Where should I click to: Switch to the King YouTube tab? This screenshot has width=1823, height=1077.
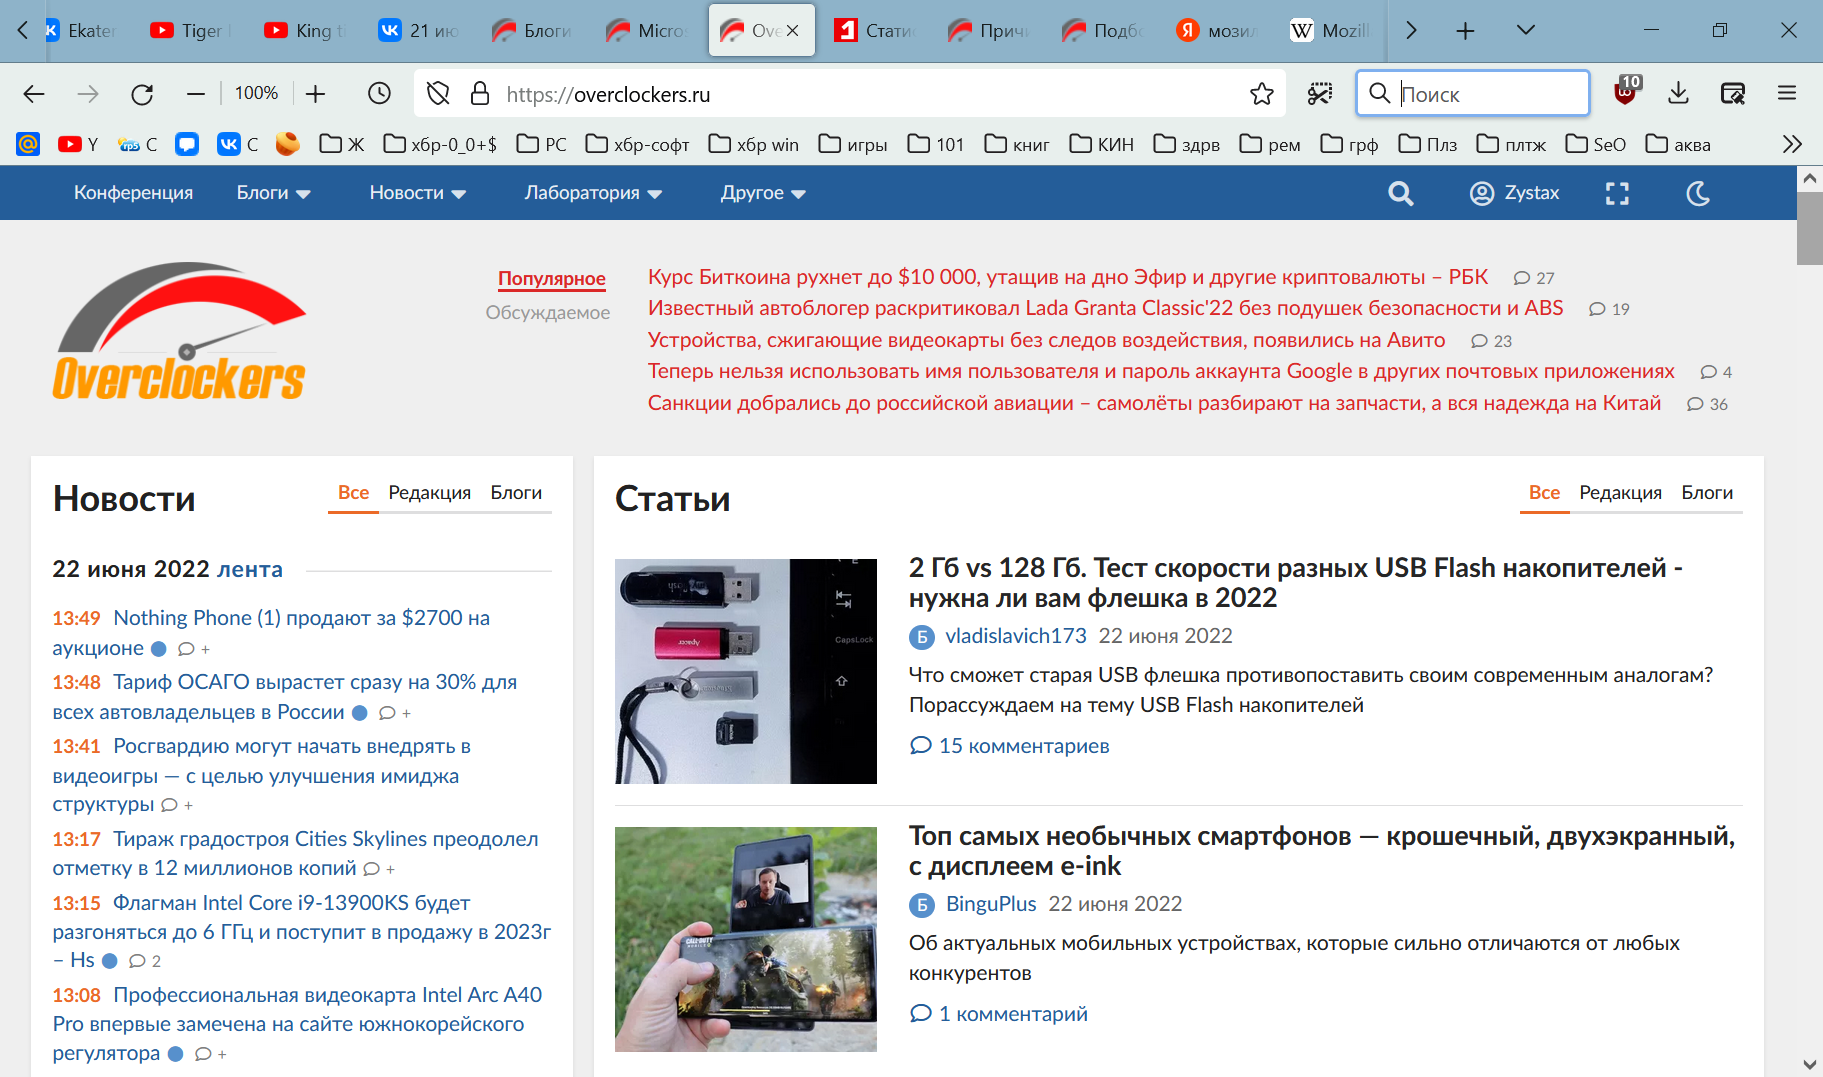point(305,31)
